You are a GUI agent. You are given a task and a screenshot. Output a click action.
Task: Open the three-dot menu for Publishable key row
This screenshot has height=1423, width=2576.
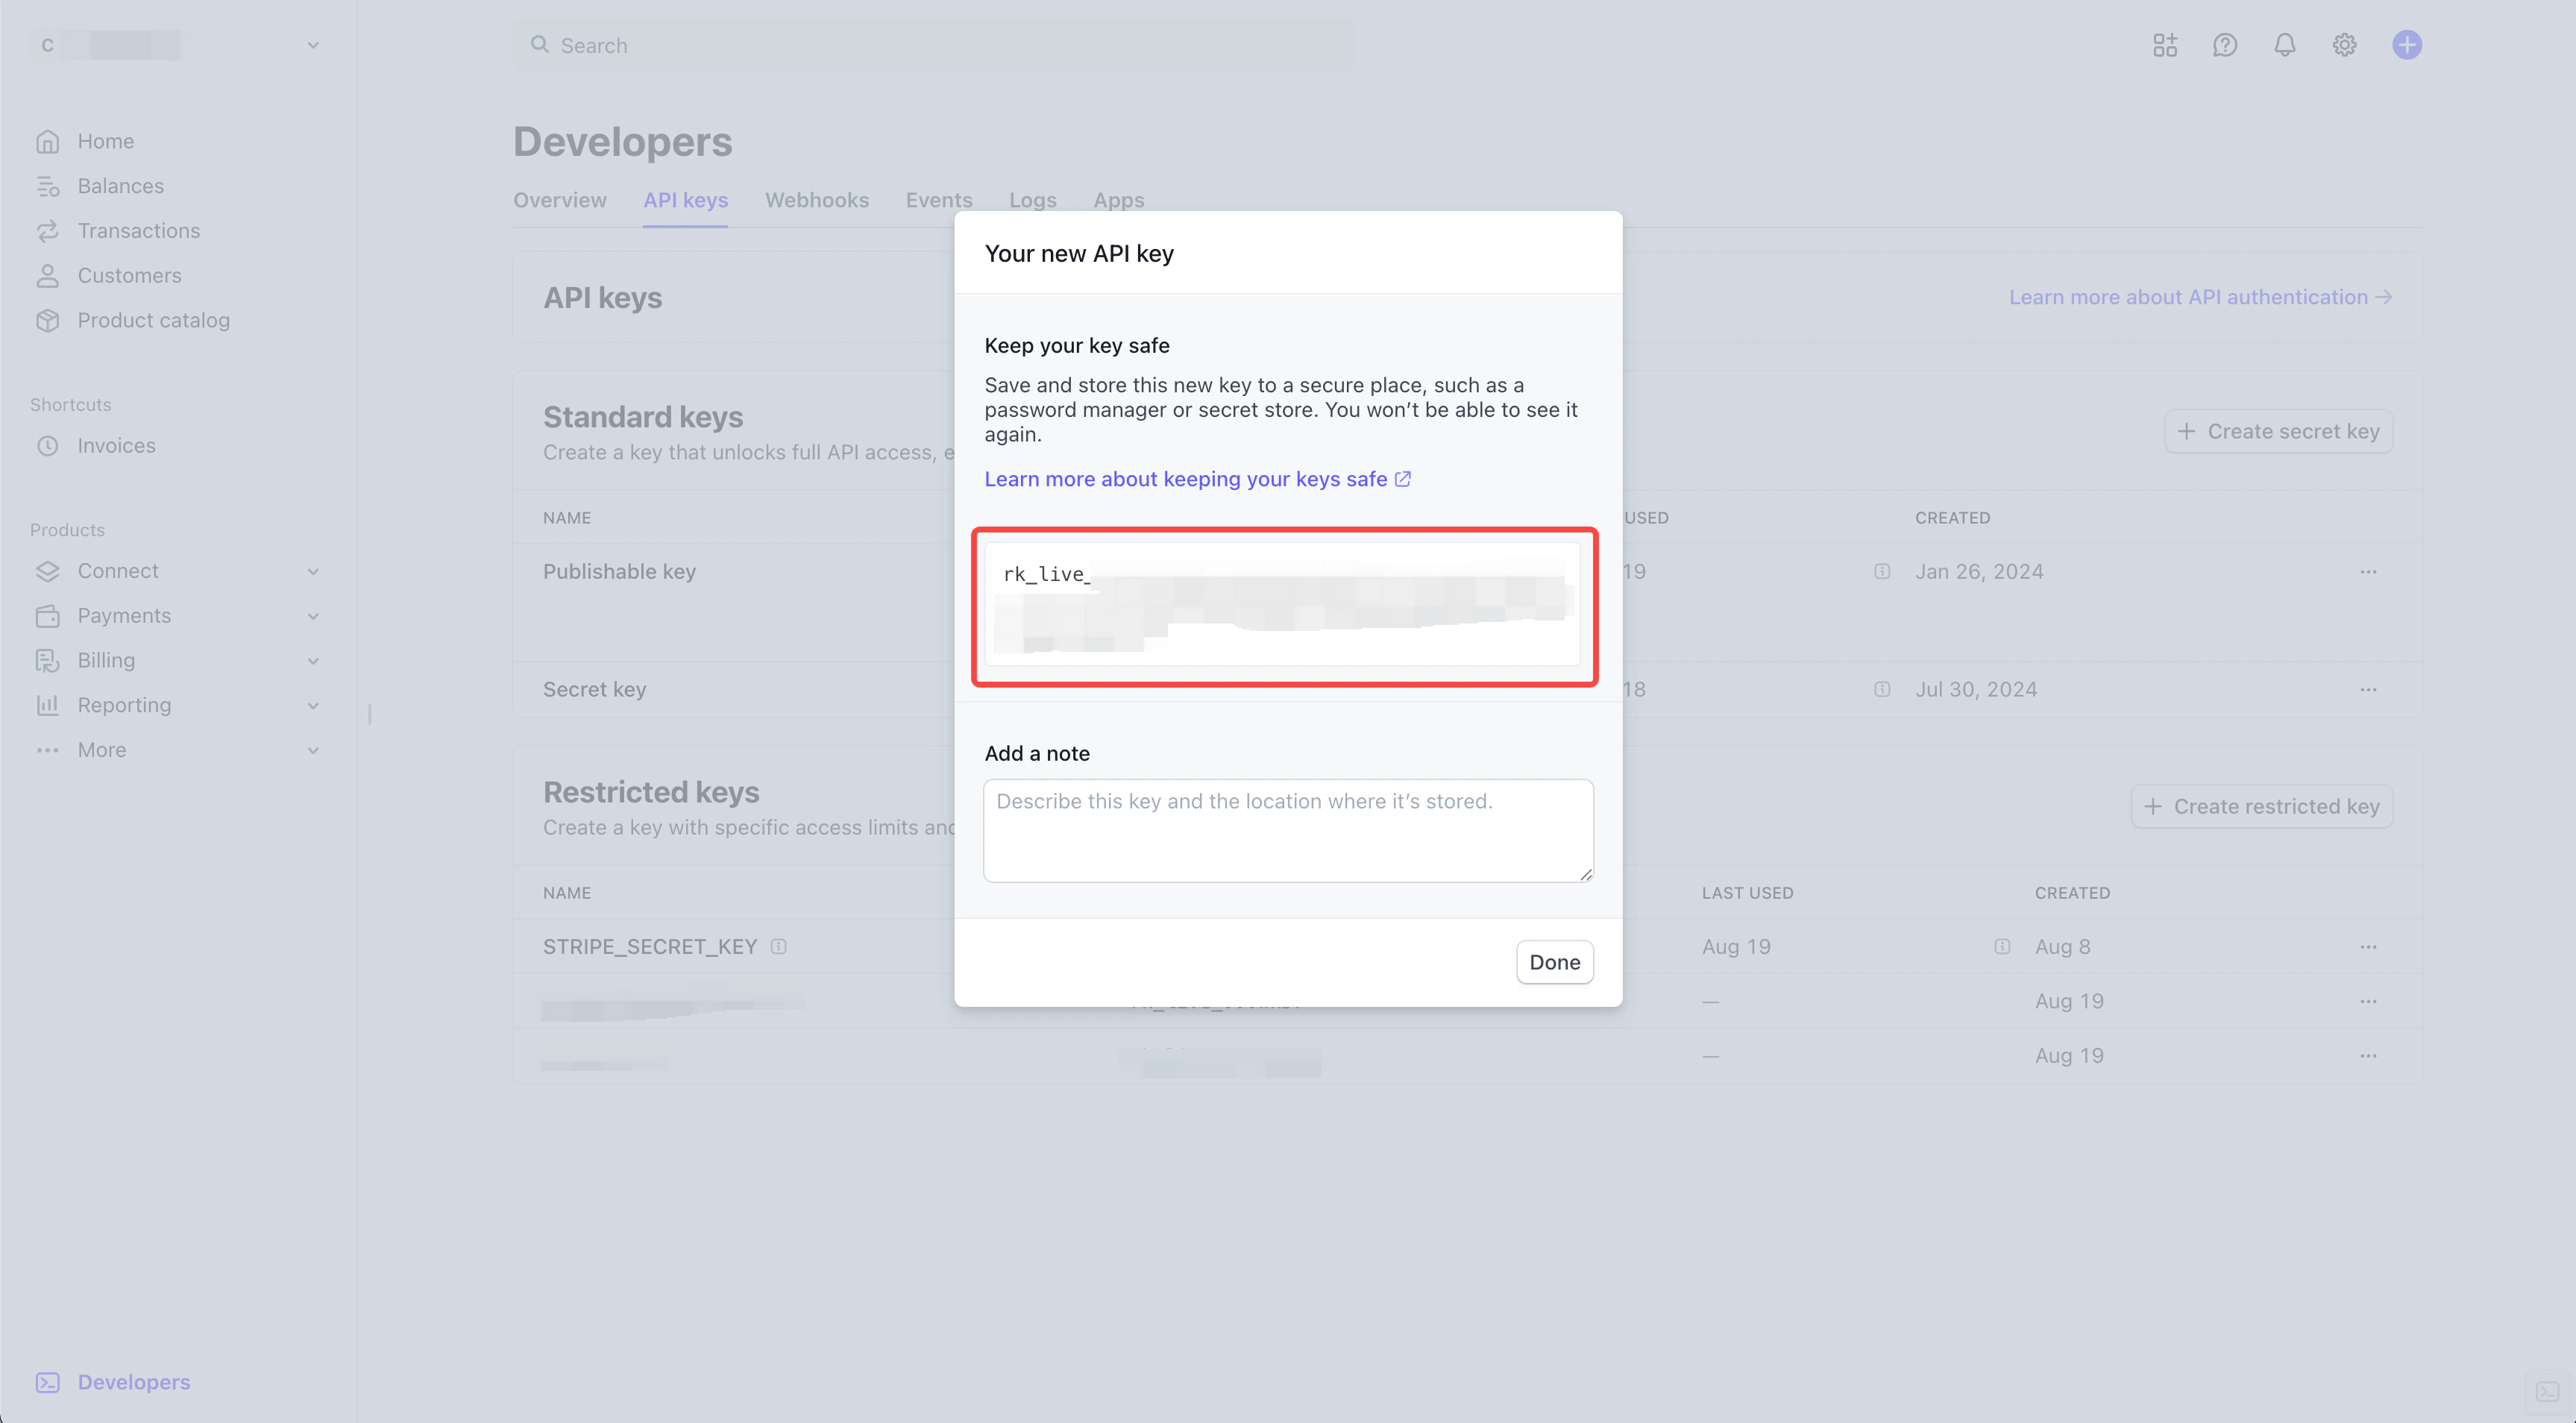[2368, 572]
